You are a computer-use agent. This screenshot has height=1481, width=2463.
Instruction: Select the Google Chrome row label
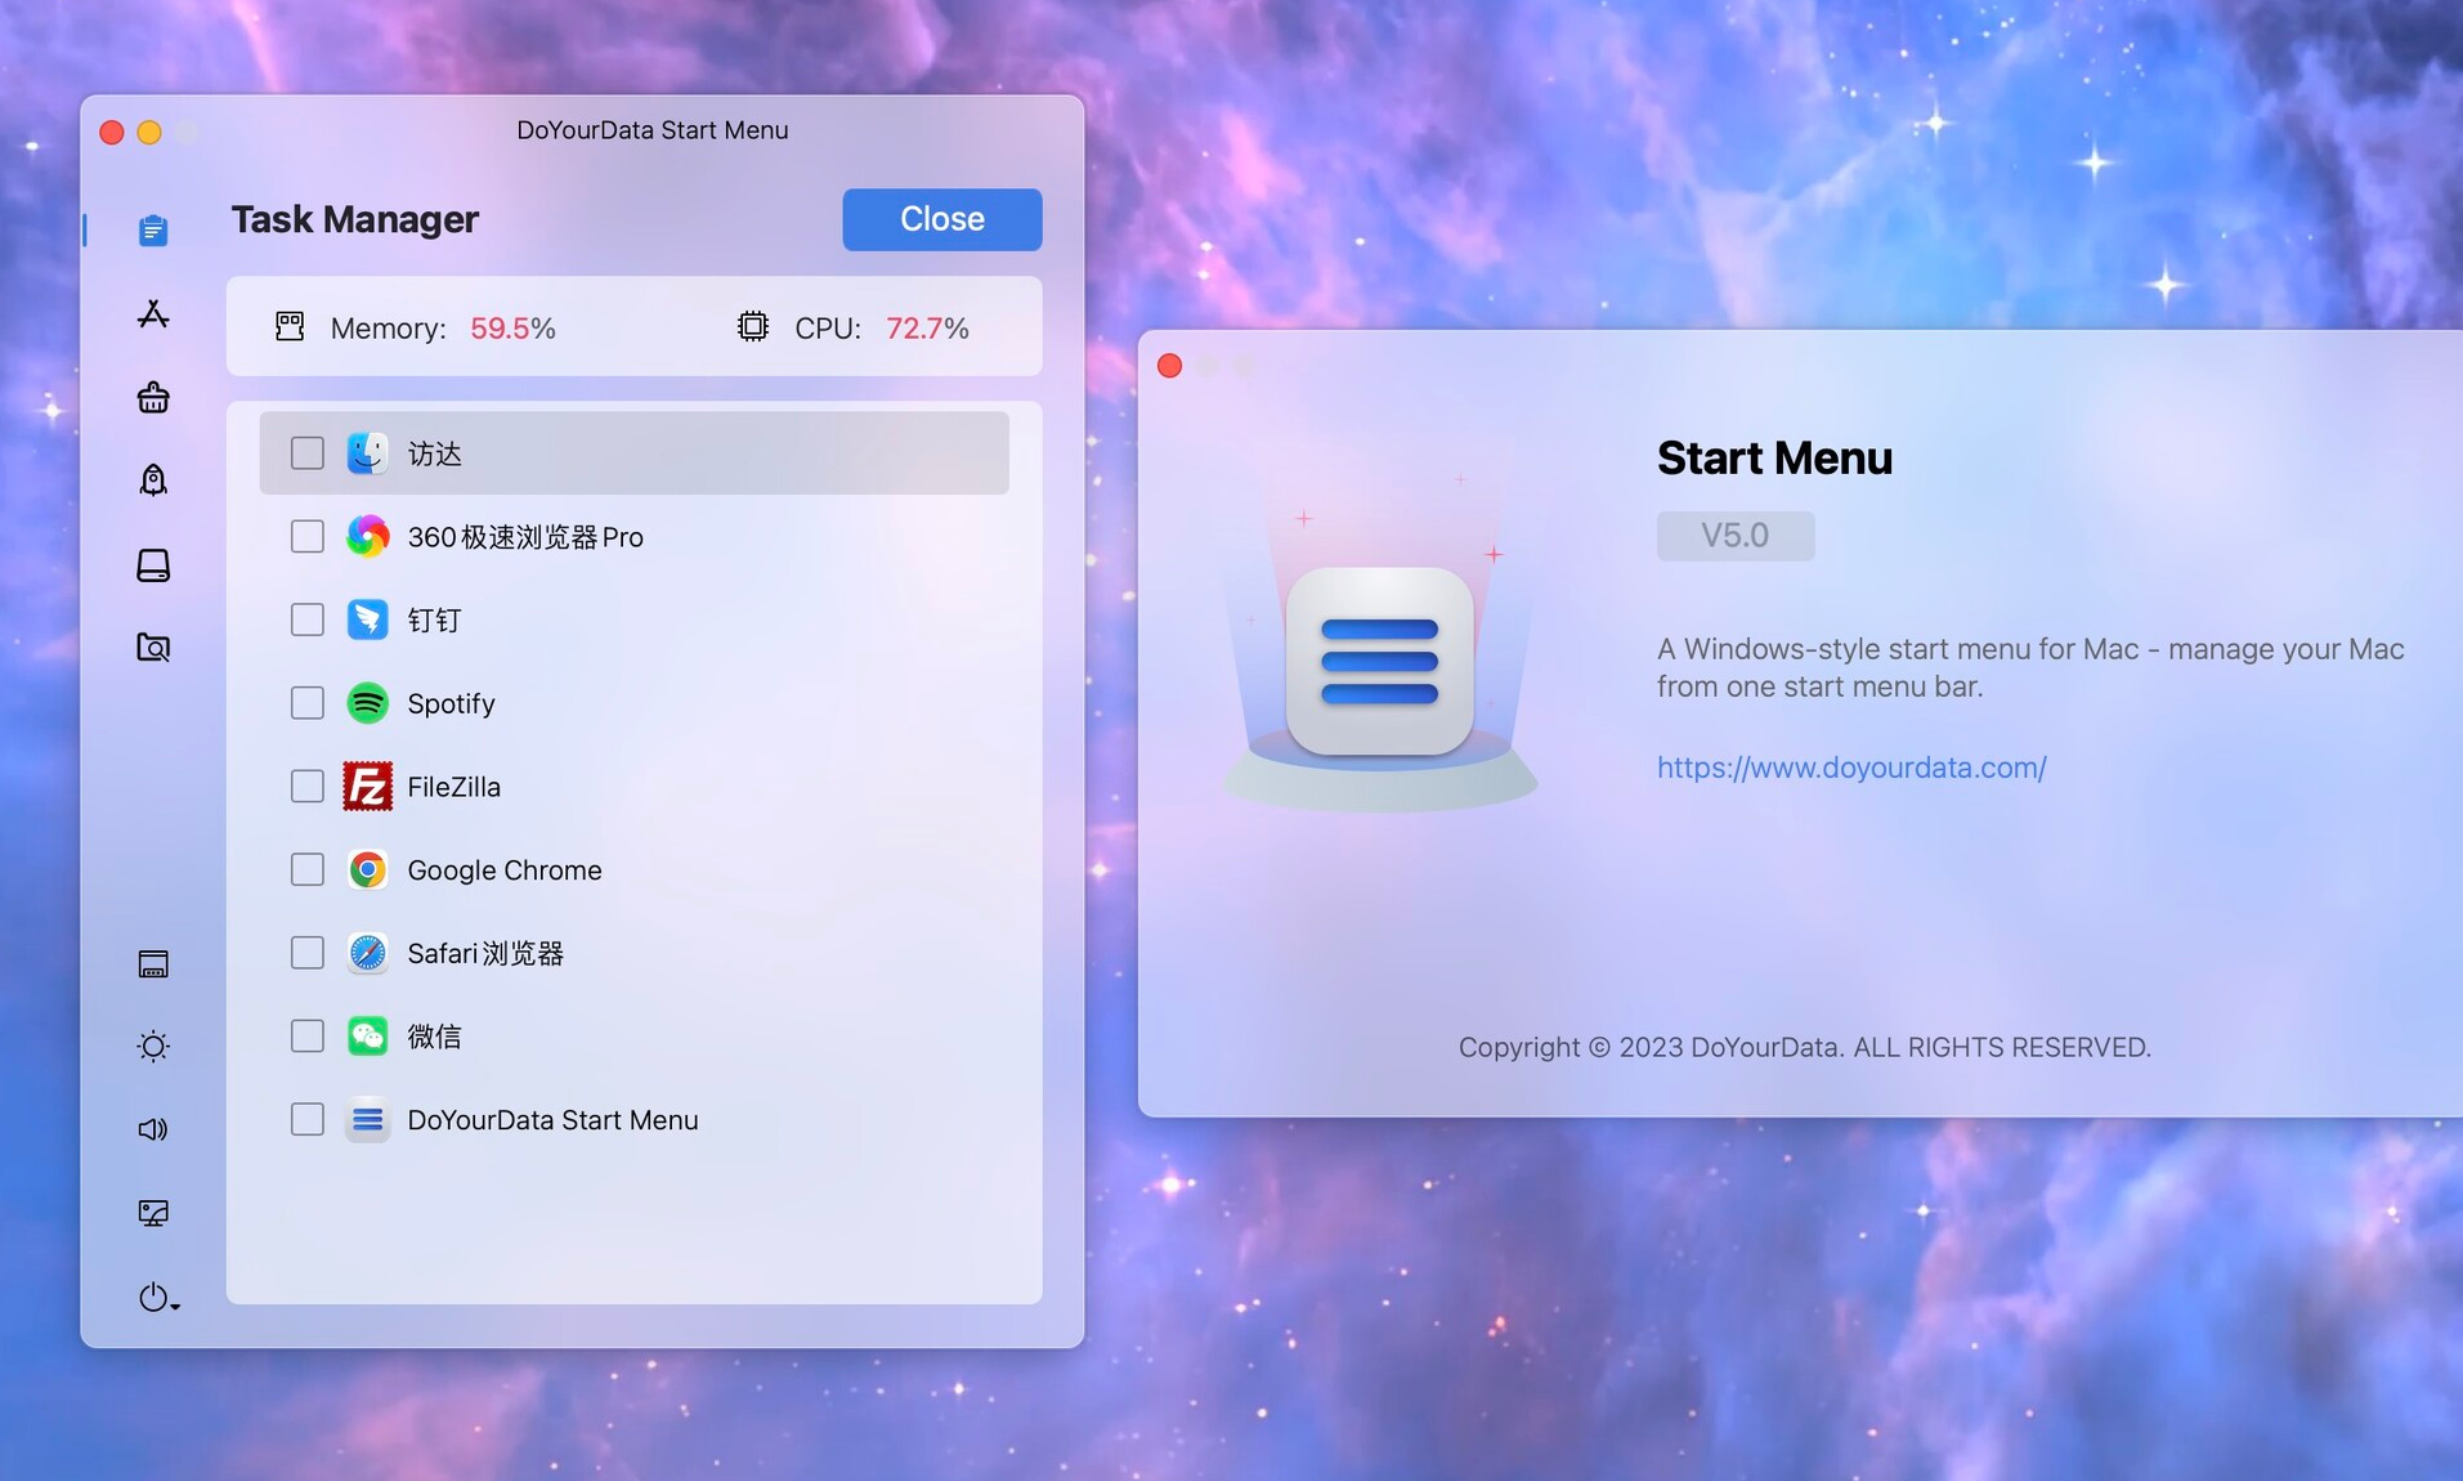tap(505, 870)
